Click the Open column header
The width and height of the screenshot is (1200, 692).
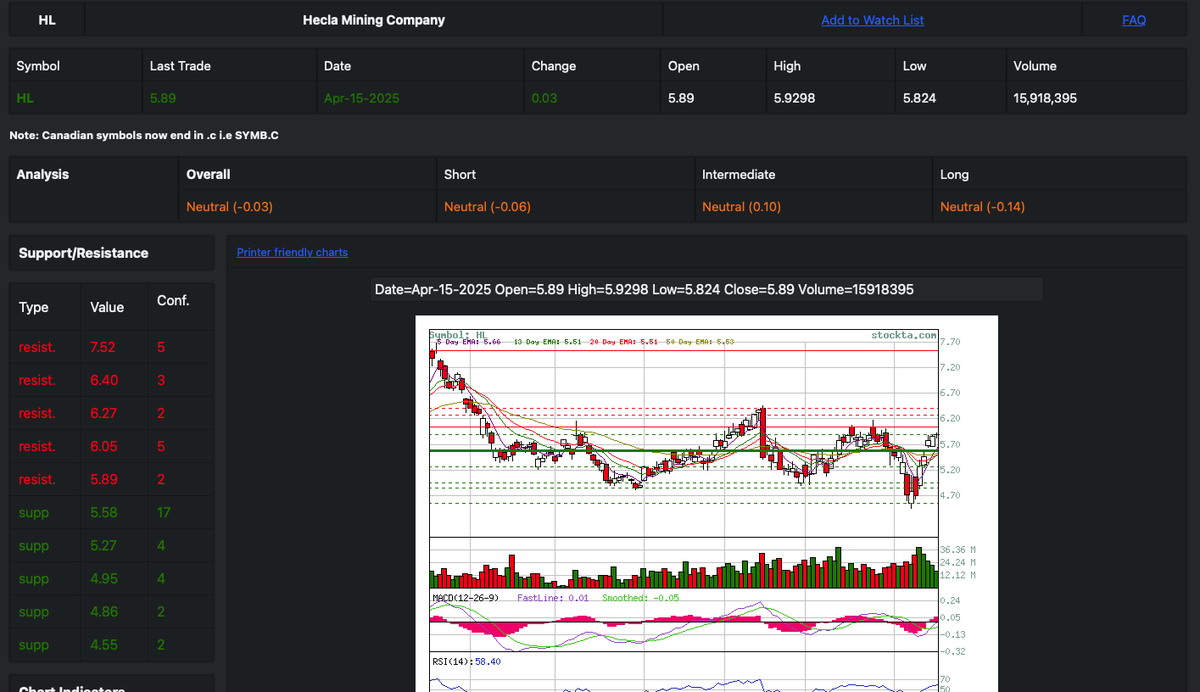point(684,66)
